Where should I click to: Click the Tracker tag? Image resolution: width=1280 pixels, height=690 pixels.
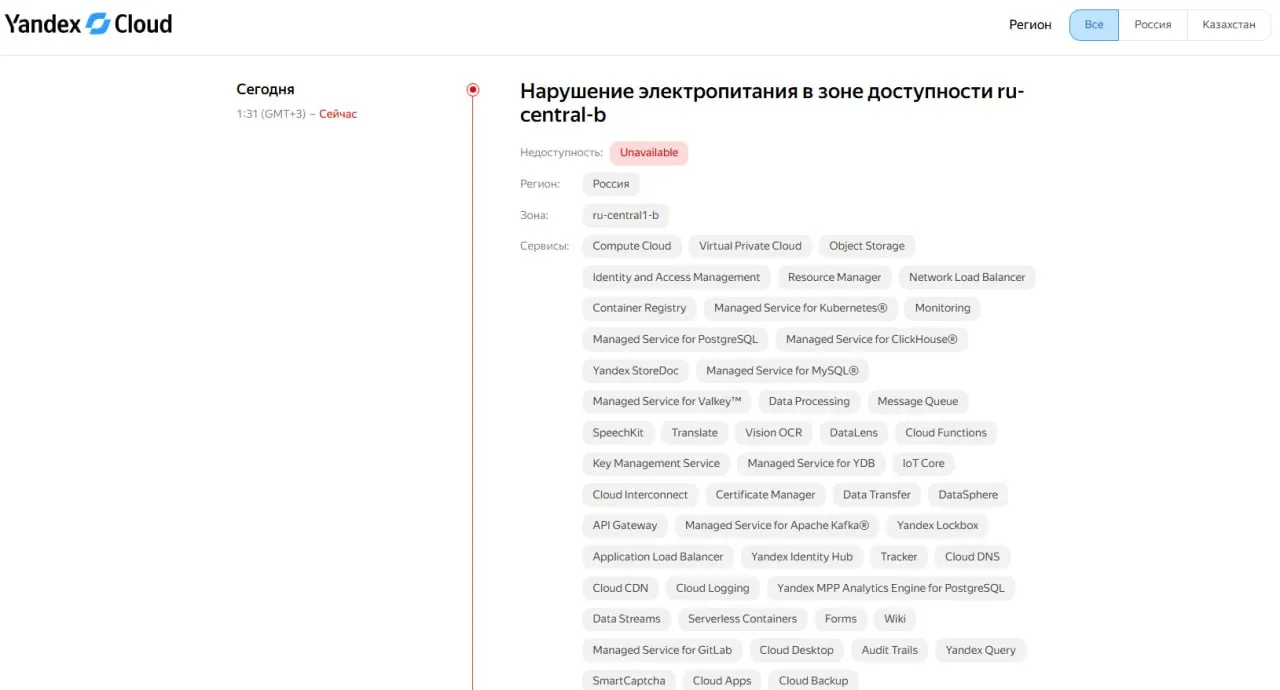[899, 556]
